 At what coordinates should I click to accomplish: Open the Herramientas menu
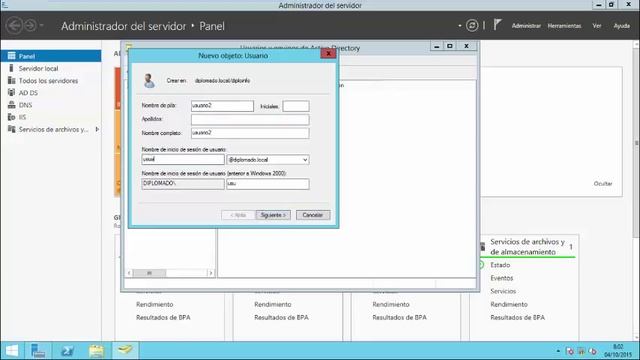pyautogui.click(x=564, y=26)
